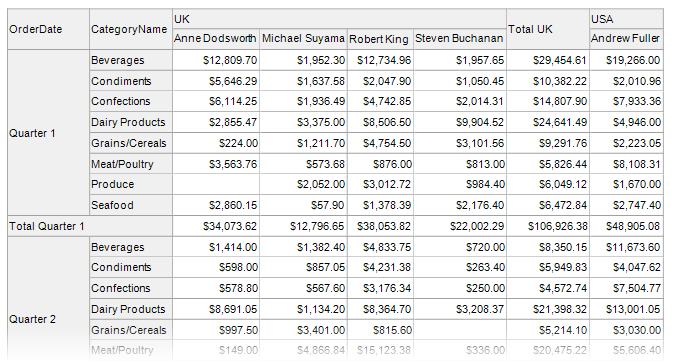Image resolution: width=674 pixels, height=362 pixels.
Task: Click the empty Produce cell for Anne Dodsworth
Action: (x=216, y=184)
